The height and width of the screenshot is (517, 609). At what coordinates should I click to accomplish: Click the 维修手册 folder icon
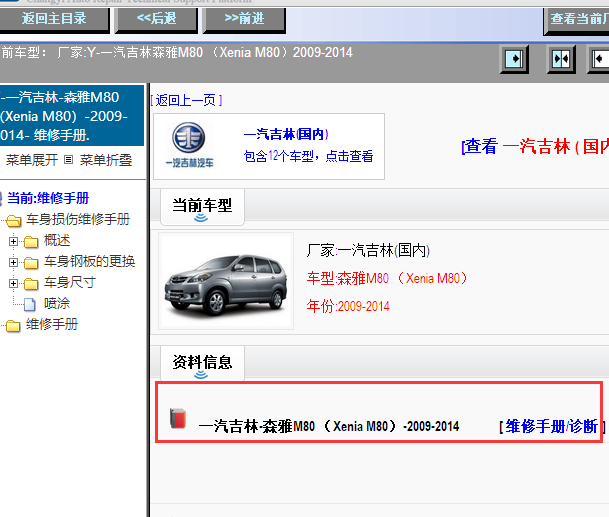[13, 326]
